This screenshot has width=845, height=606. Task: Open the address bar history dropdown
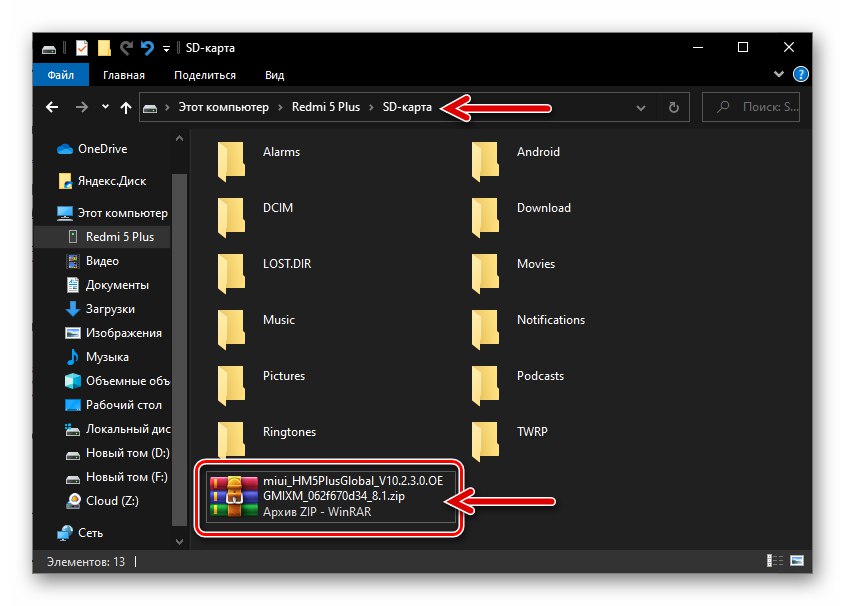[x=641, y=108]
